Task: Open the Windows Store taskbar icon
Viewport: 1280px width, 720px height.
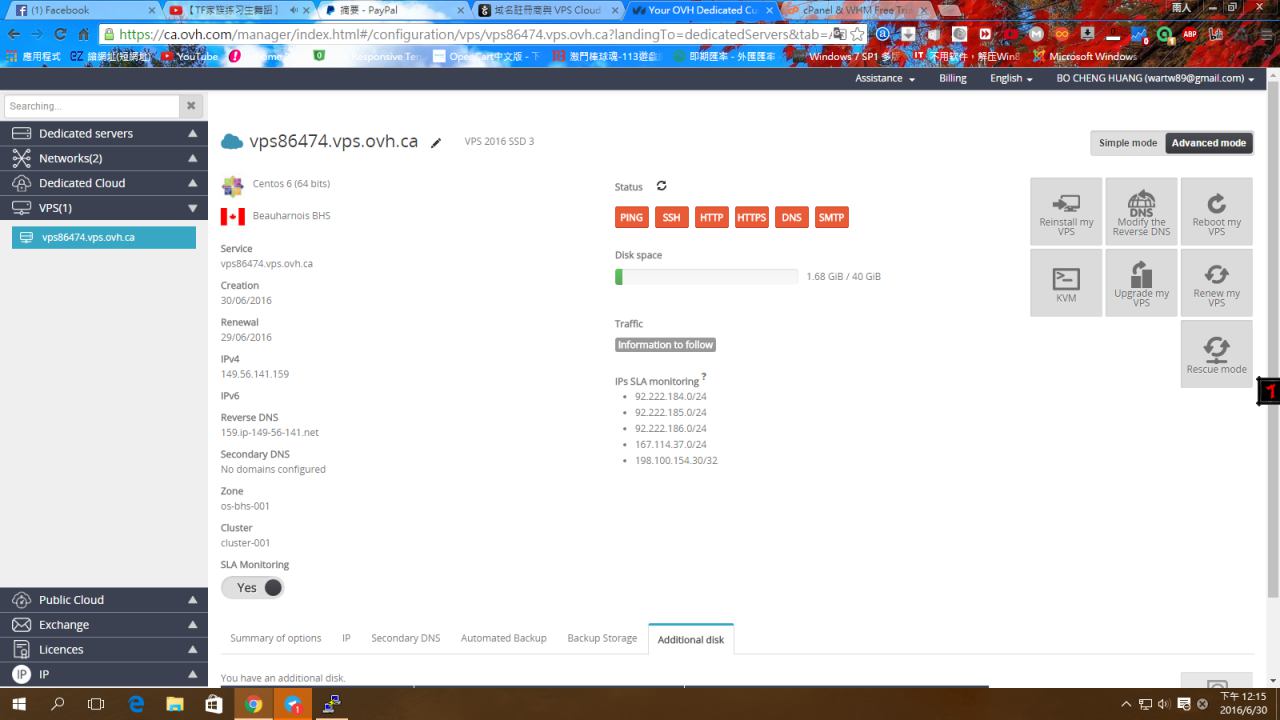Action: point(214,704)
